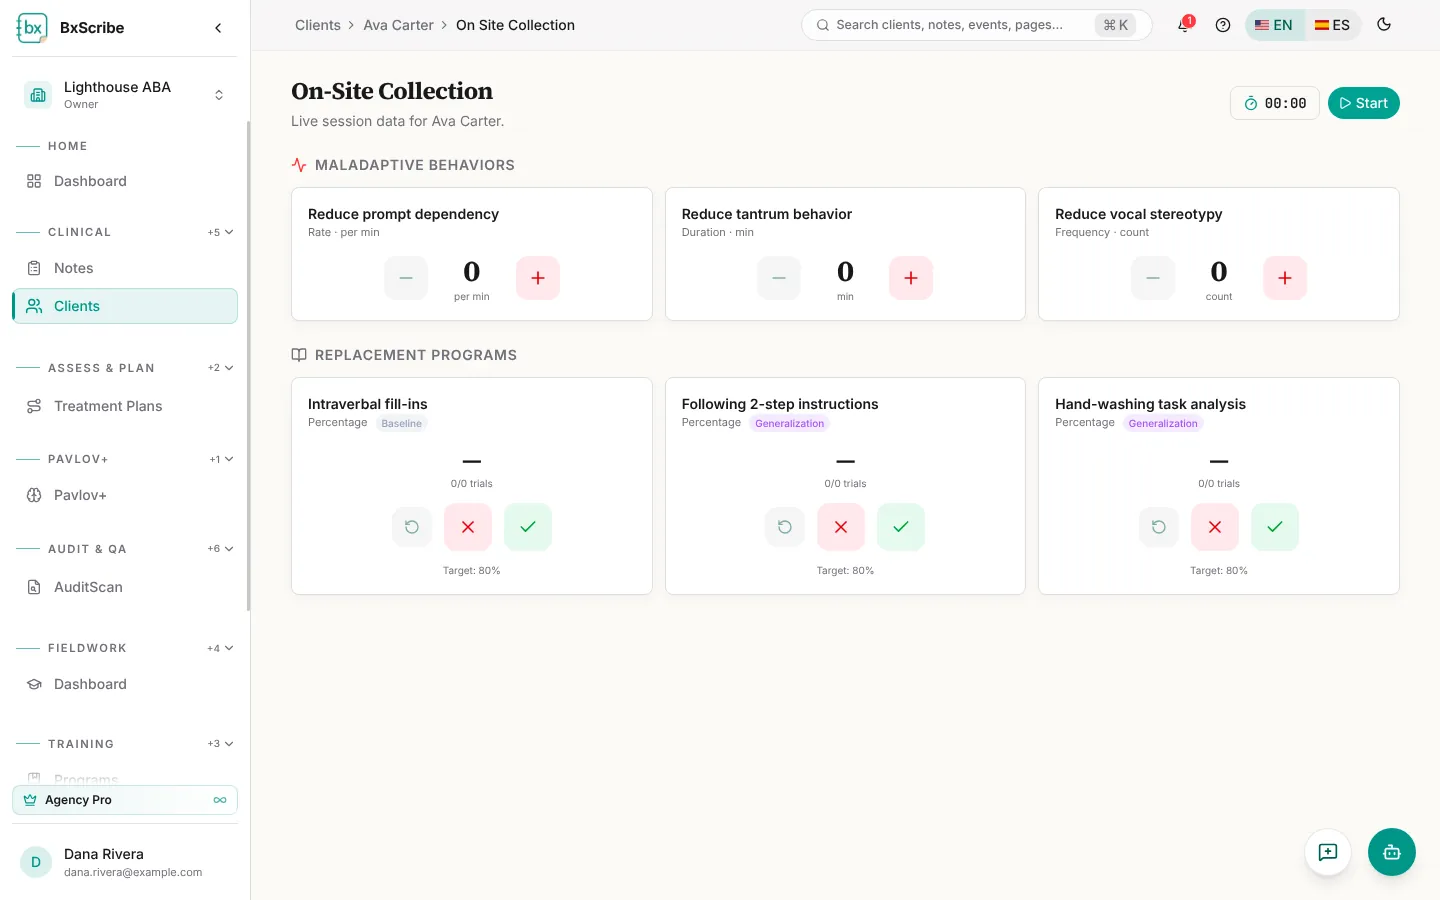Viewport: 1440px width, 900px height.
Task: Increment Reduce prompt dependency count
Action: pos(538,278)
